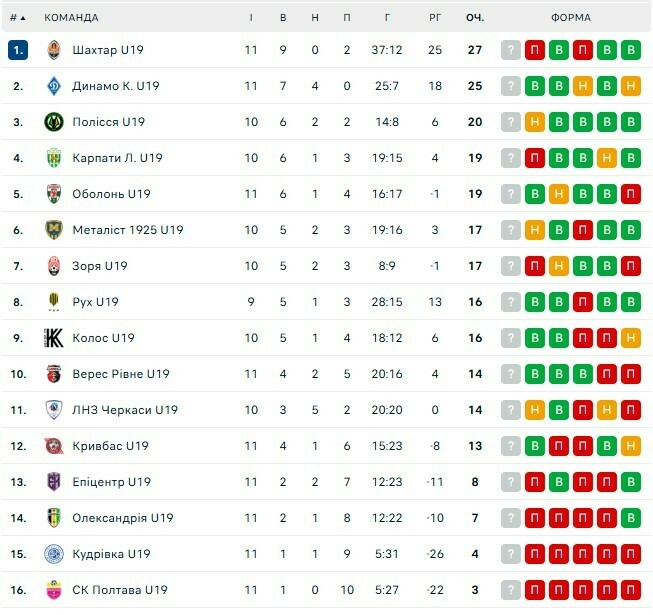
Task: Click the КОМАНДА column header
Action: [71, 17]
